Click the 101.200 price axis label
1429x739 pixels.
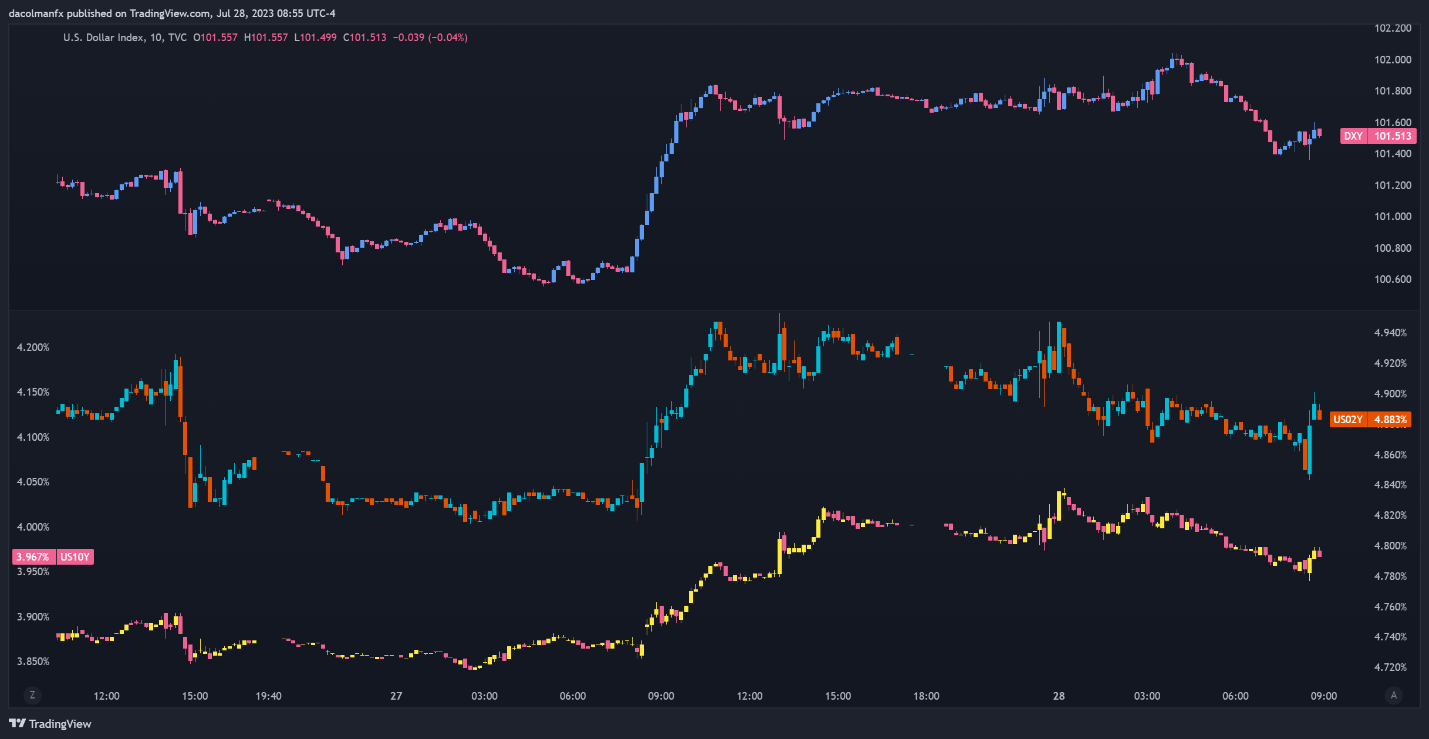coord(1393,185)
